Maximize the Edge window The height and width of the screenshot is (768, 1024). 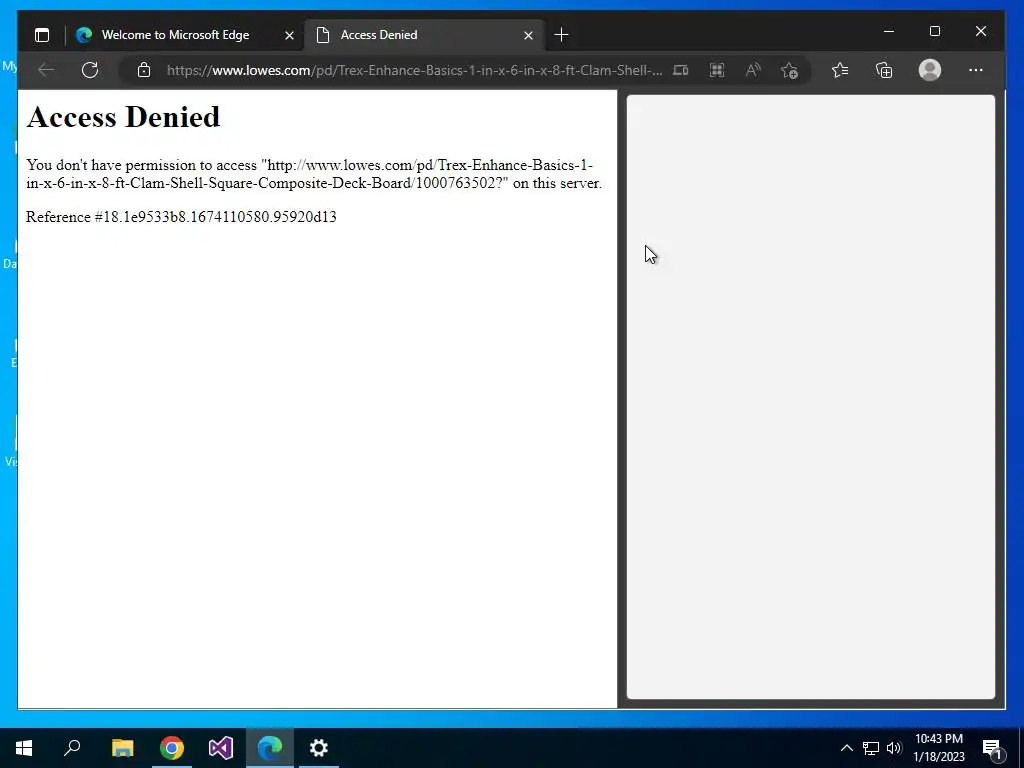(x=935, y=31)
